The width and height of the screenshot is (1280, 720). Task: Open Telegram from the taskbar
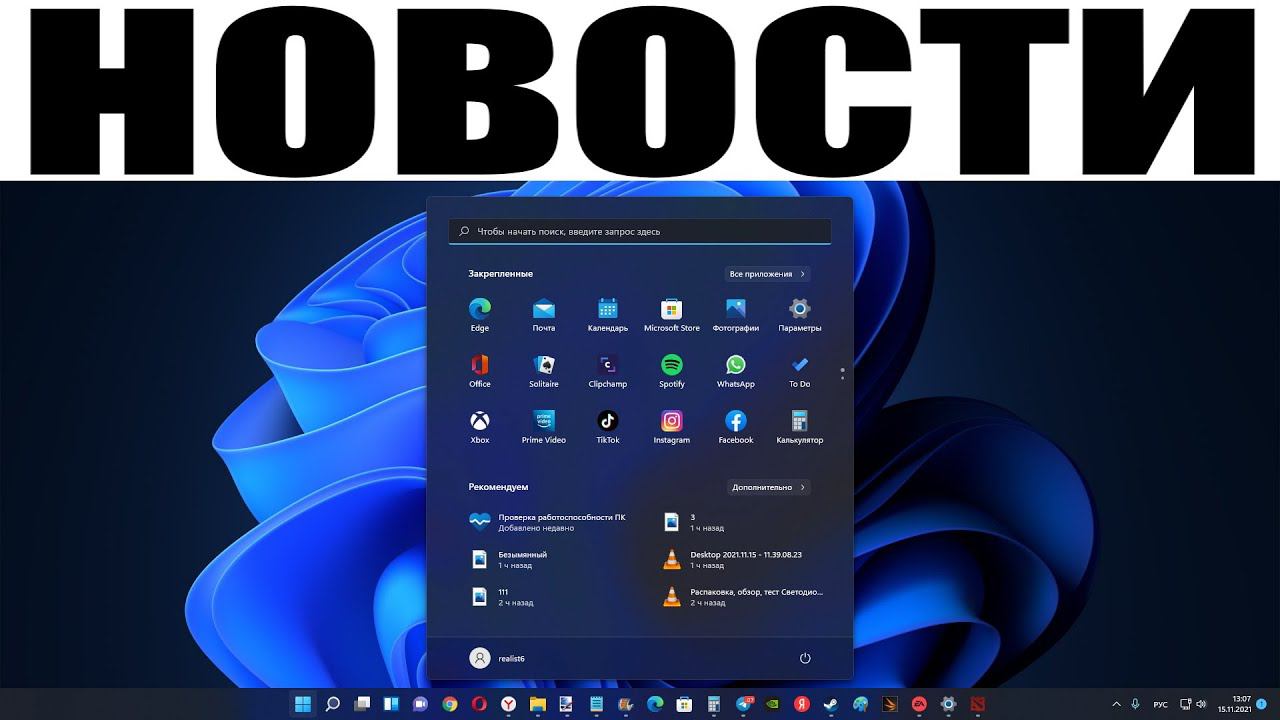[743, 704]
